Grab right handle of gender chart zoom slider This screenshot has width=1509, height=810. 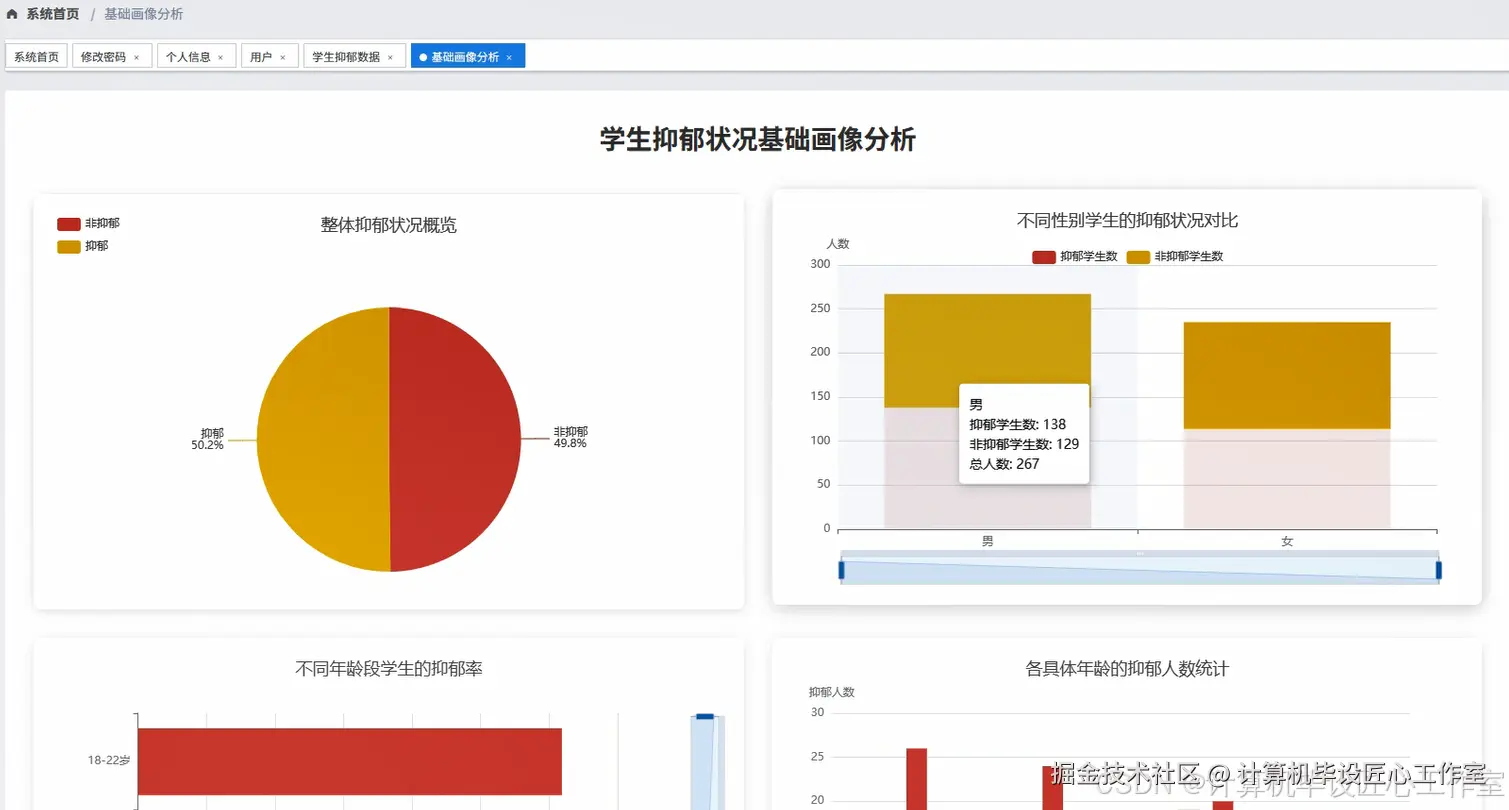pos(1439,570)
